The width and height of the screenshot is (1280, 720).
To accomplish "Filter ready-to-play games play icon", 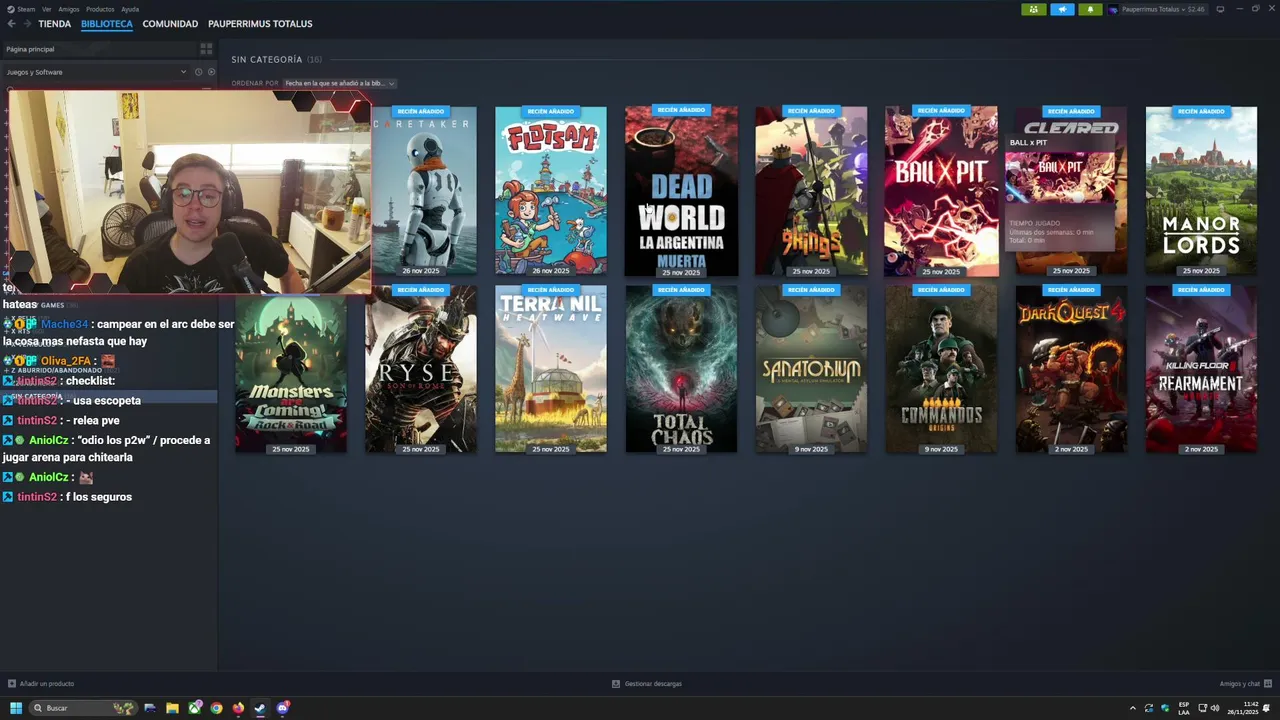I will tap(211, 72).
